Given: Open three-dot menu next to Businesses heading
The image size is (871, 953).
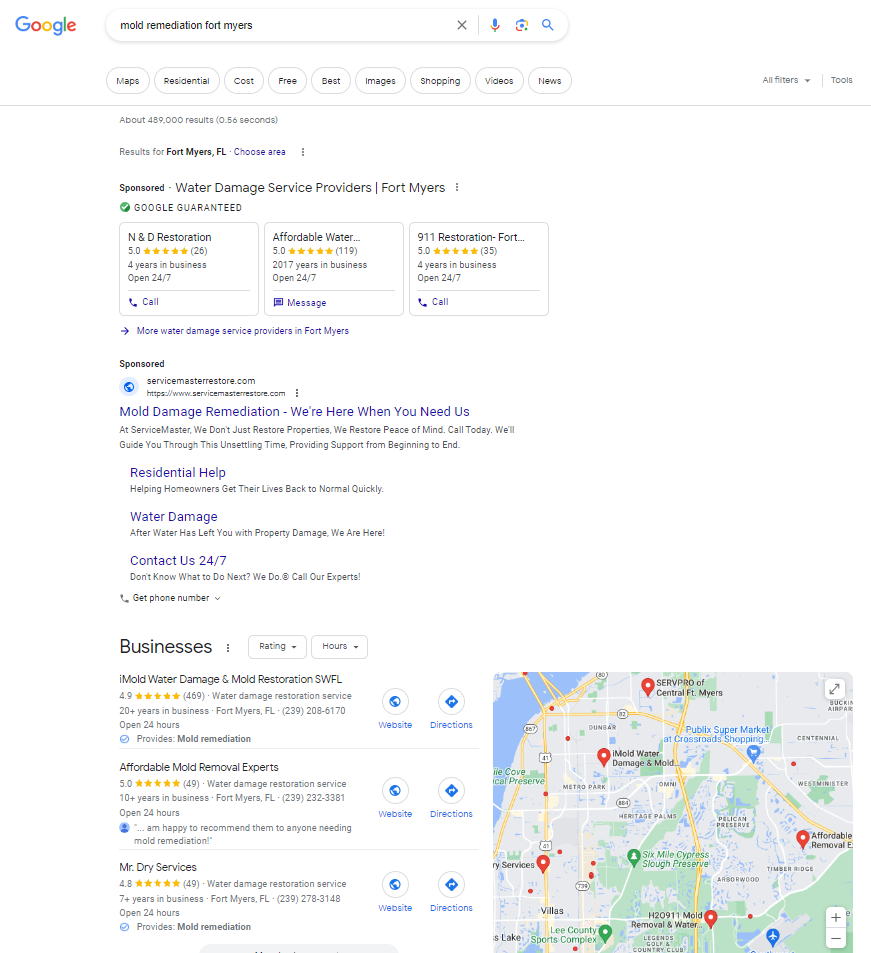Looking at the screenshot, I should (x=228, y=648).
